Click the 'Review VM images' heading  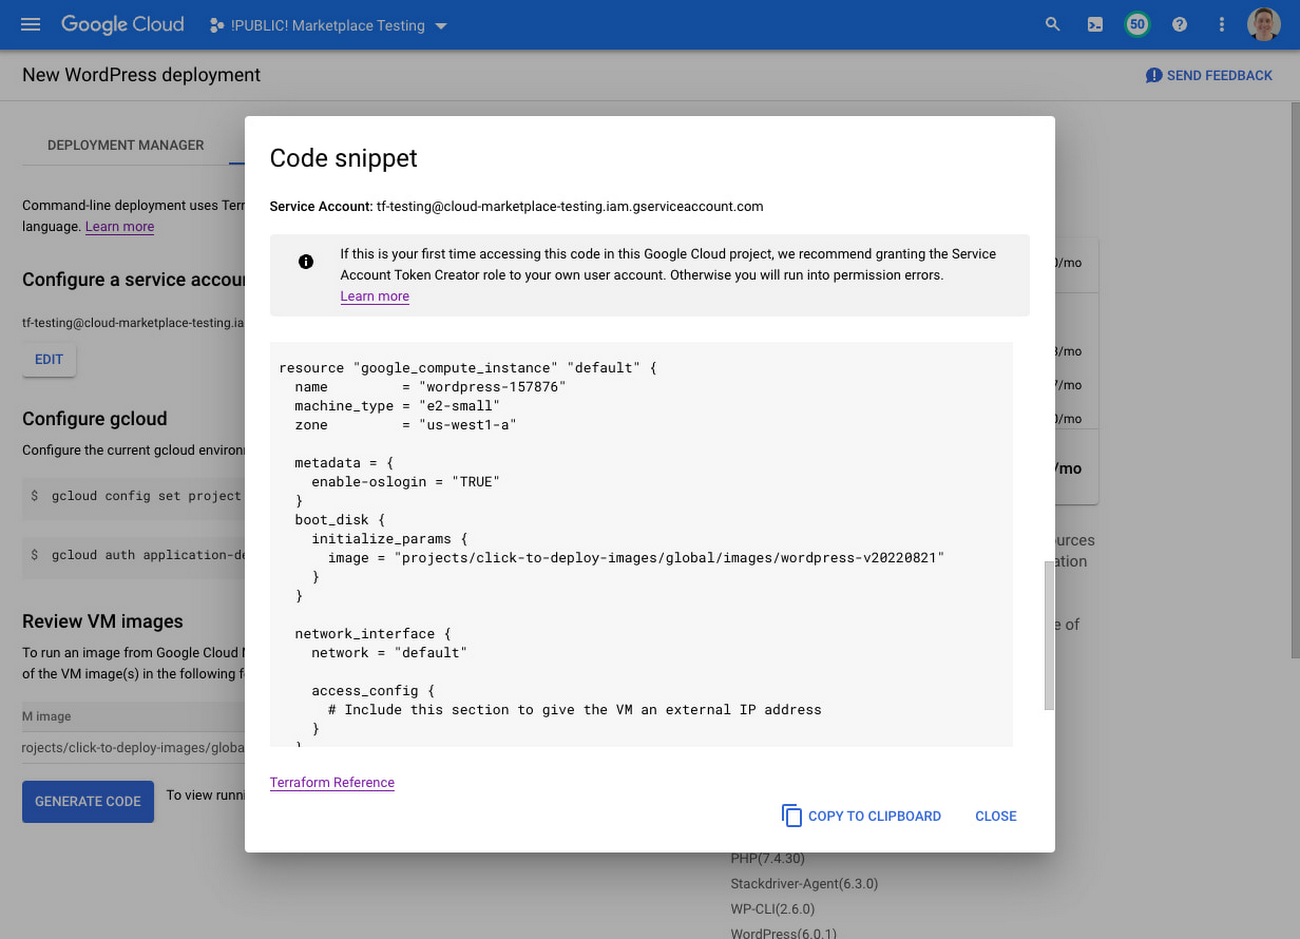tap(103, 621)
